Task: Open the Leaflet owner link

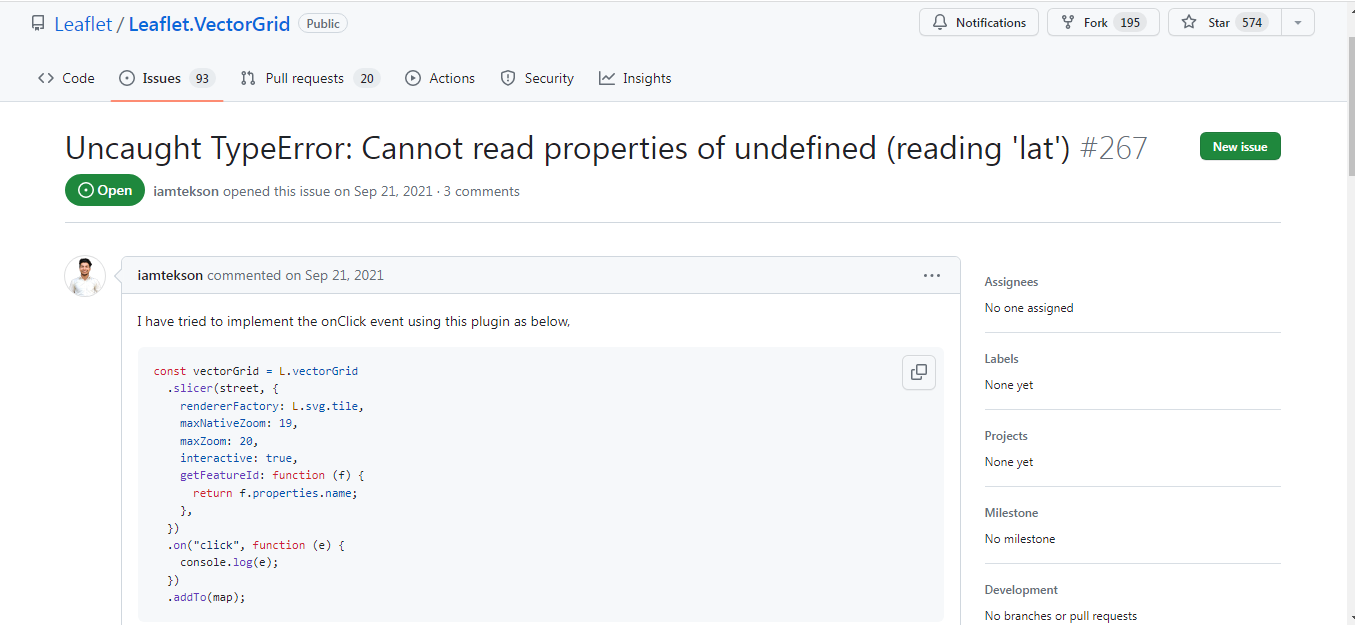Action: pos(83,23)
